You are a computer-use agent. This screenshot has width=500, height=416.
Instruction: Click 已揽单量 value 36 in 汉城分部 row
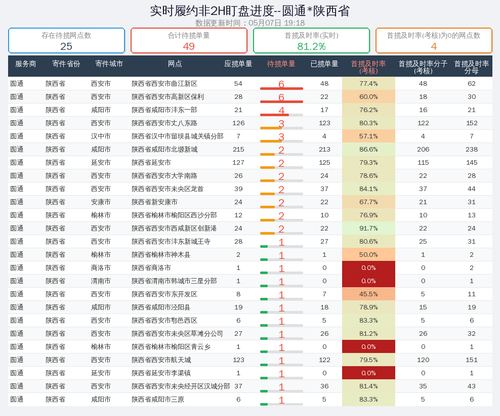[x=324, y=386]
